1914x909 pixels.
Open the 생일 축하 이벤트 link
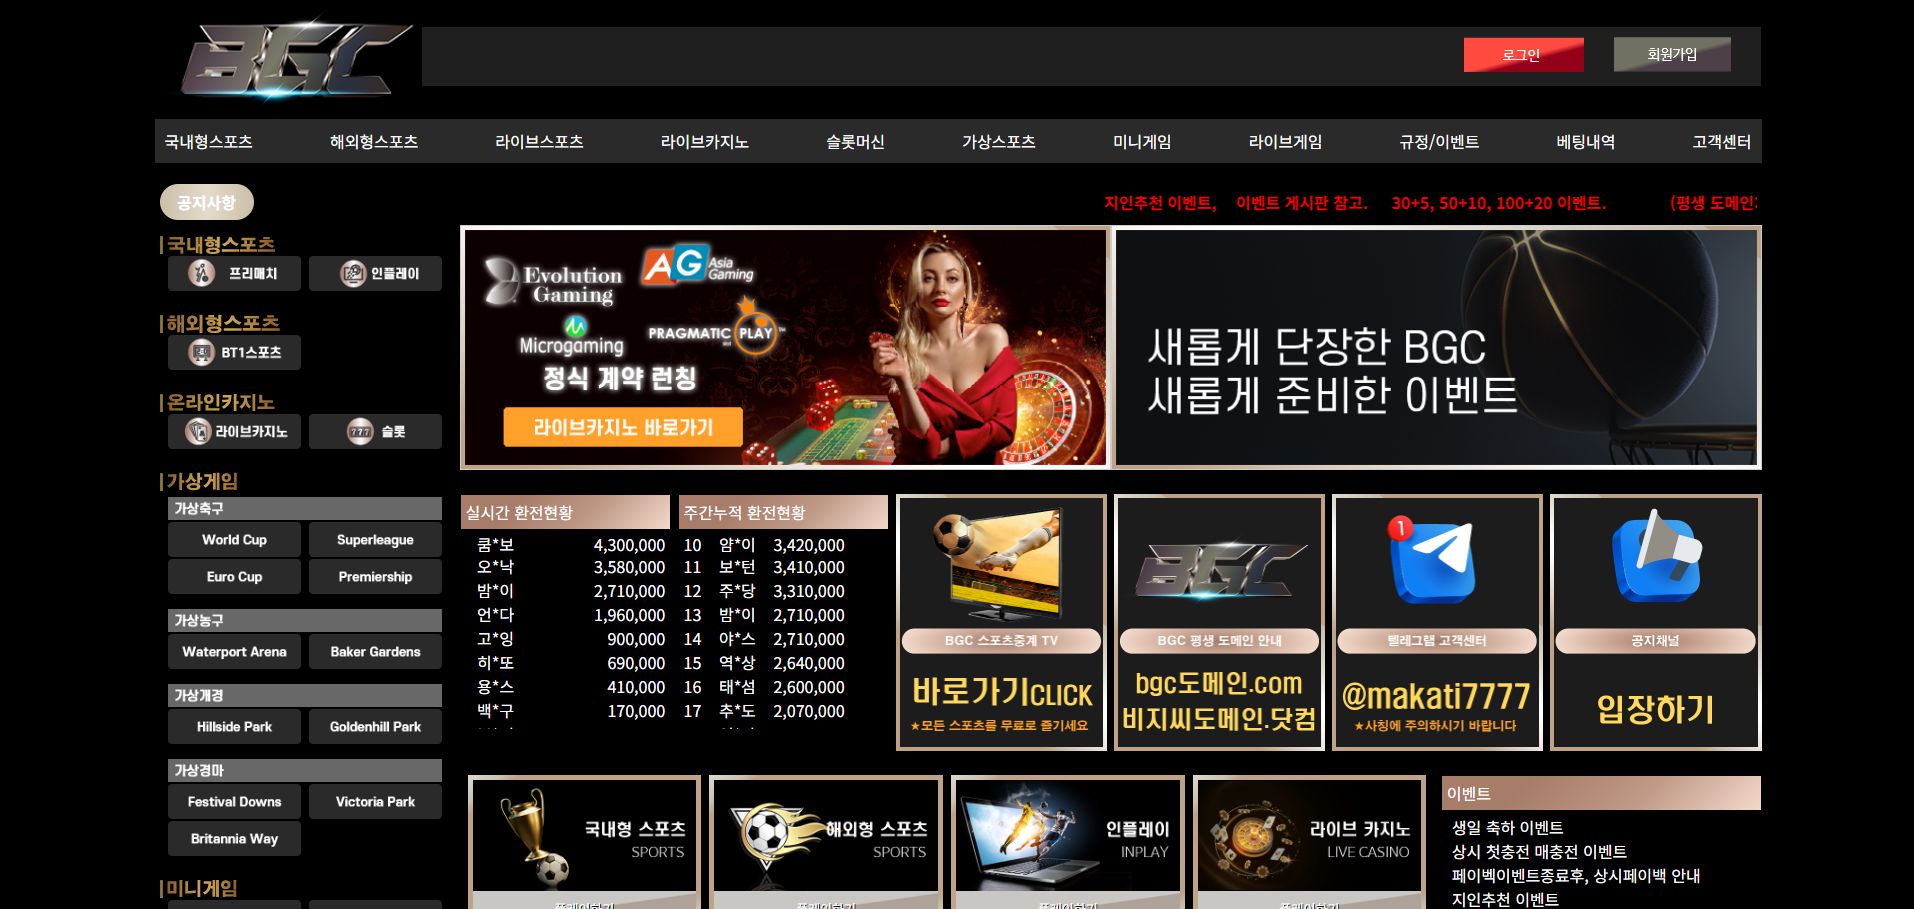[x=1506, y=828]
